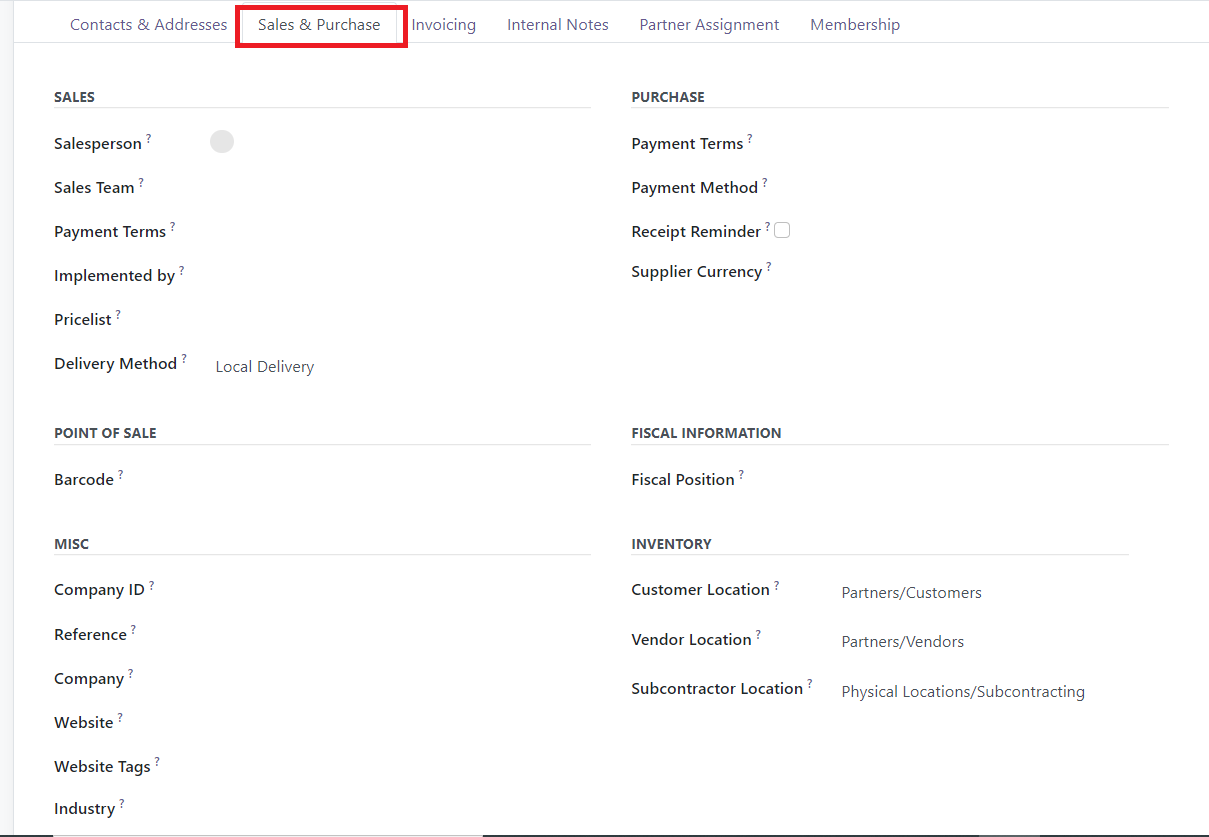This screenshot has height=837, width=1209.
Task: Click the Salesperson avatar placeholder circle
Action: [222, 142]
